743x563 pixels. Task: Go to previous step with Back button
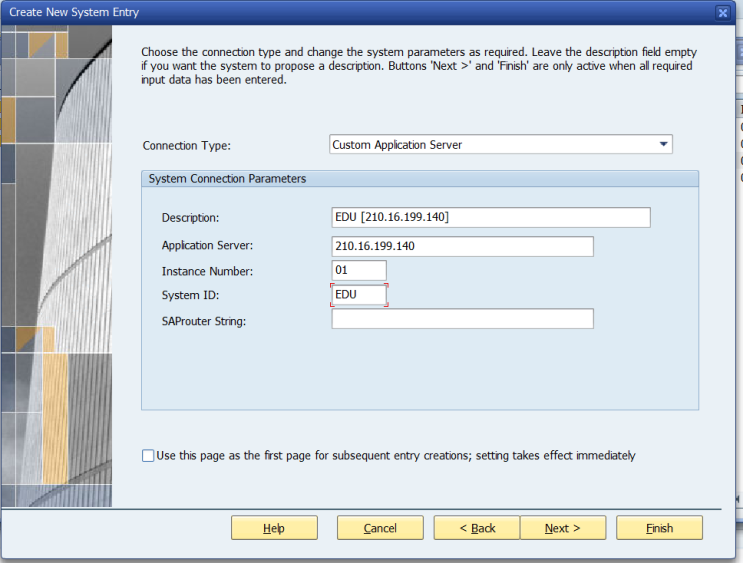[477, 528]
